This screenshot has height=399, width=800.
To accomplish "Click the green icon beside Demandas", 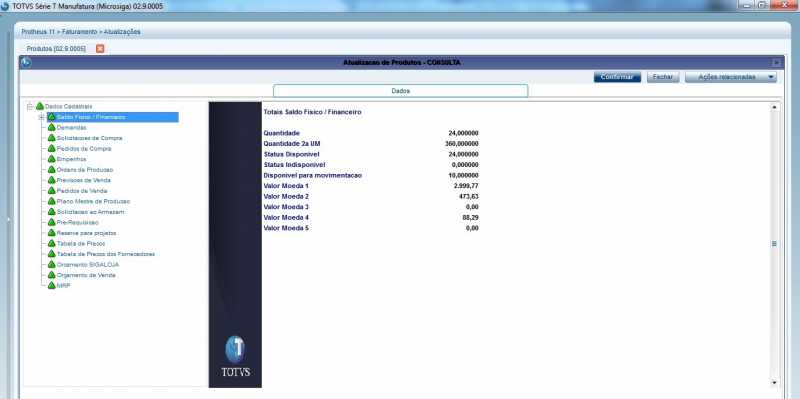I will point(52,128).
